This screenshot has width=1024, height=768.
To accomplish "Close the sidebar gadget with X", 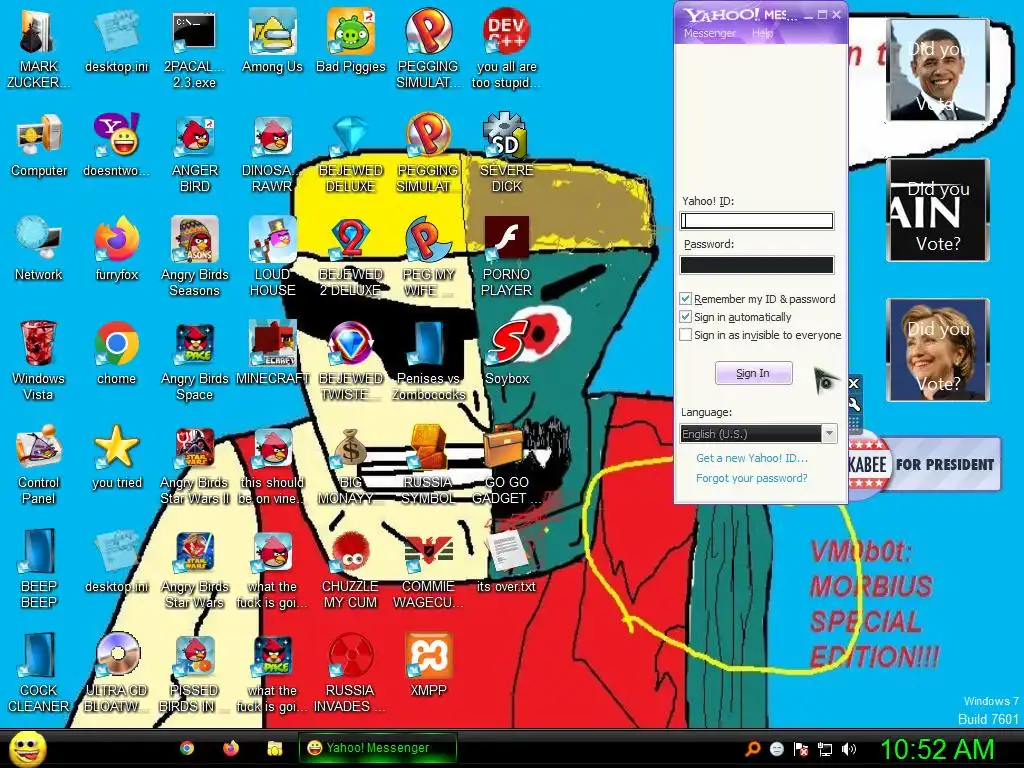I will [x=854, y=383].
